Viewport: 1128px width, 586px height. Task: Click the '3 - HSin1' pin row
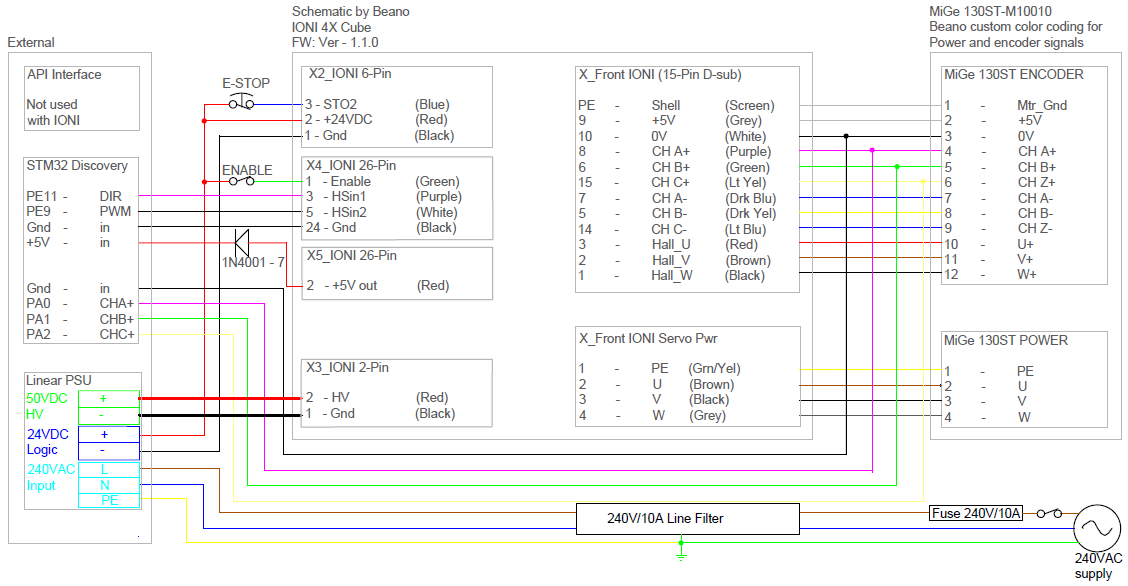(383, 196)
